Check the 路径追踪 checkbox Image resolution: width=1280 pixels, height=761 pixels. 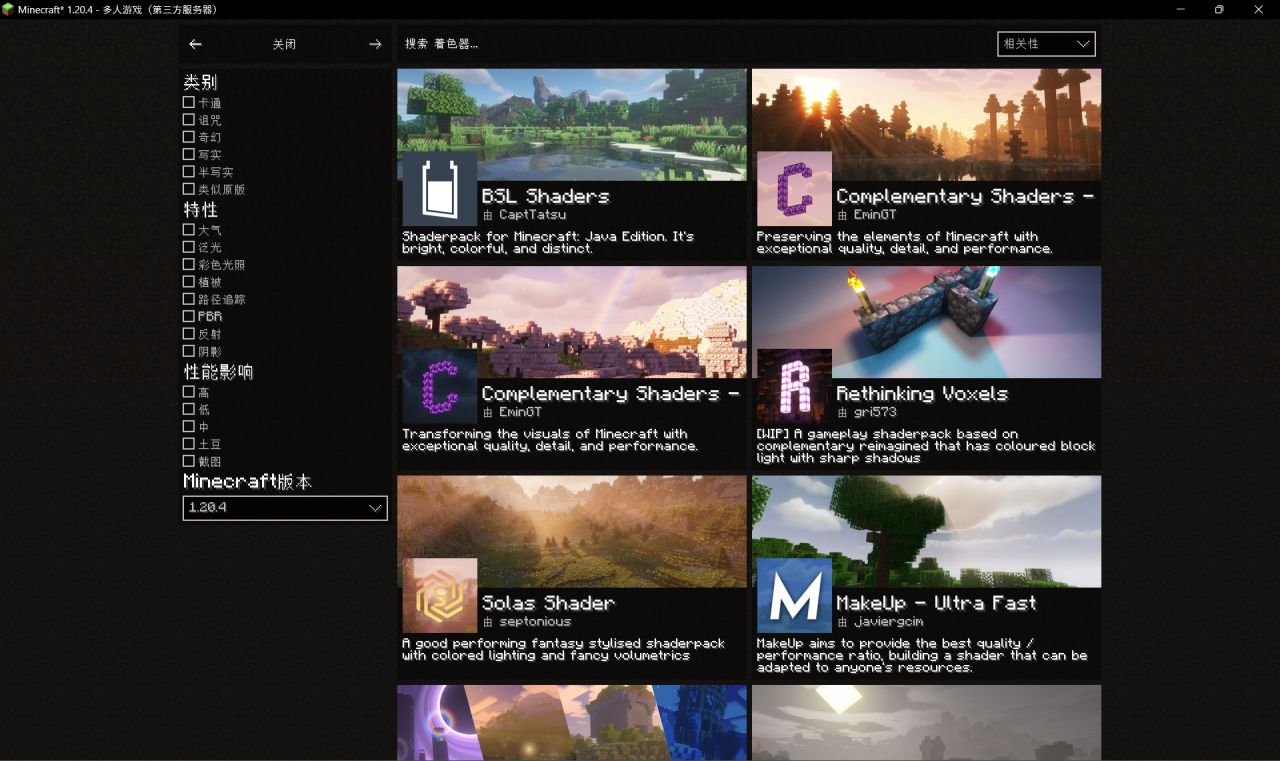coord(189,299)
